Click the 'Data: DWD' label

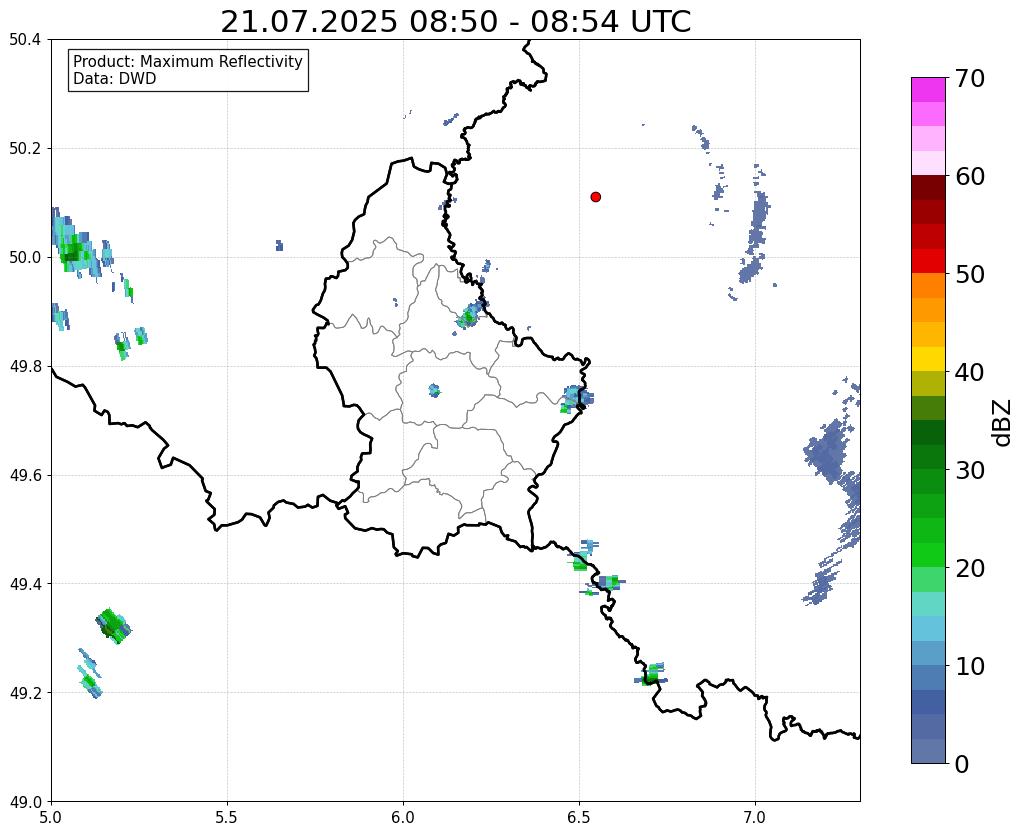[115, 79]
